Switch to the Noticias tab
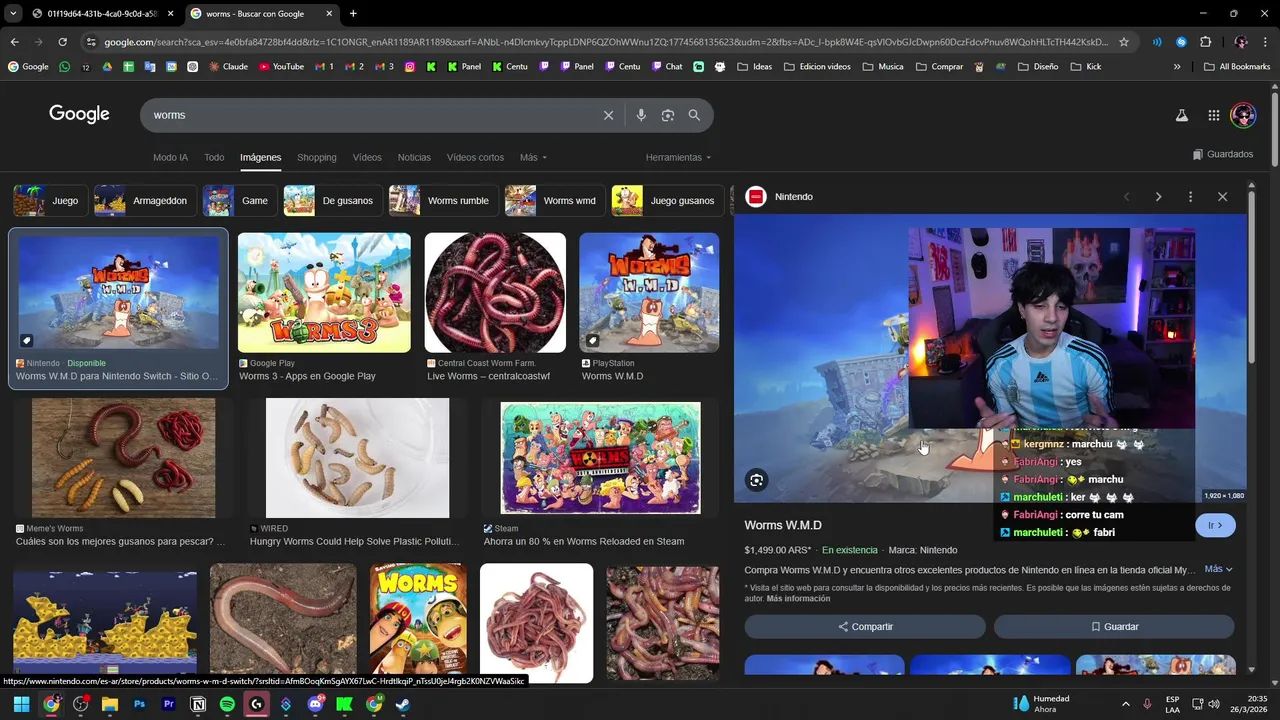Viewport: 1280px width, 720px height. click(414, 157)
